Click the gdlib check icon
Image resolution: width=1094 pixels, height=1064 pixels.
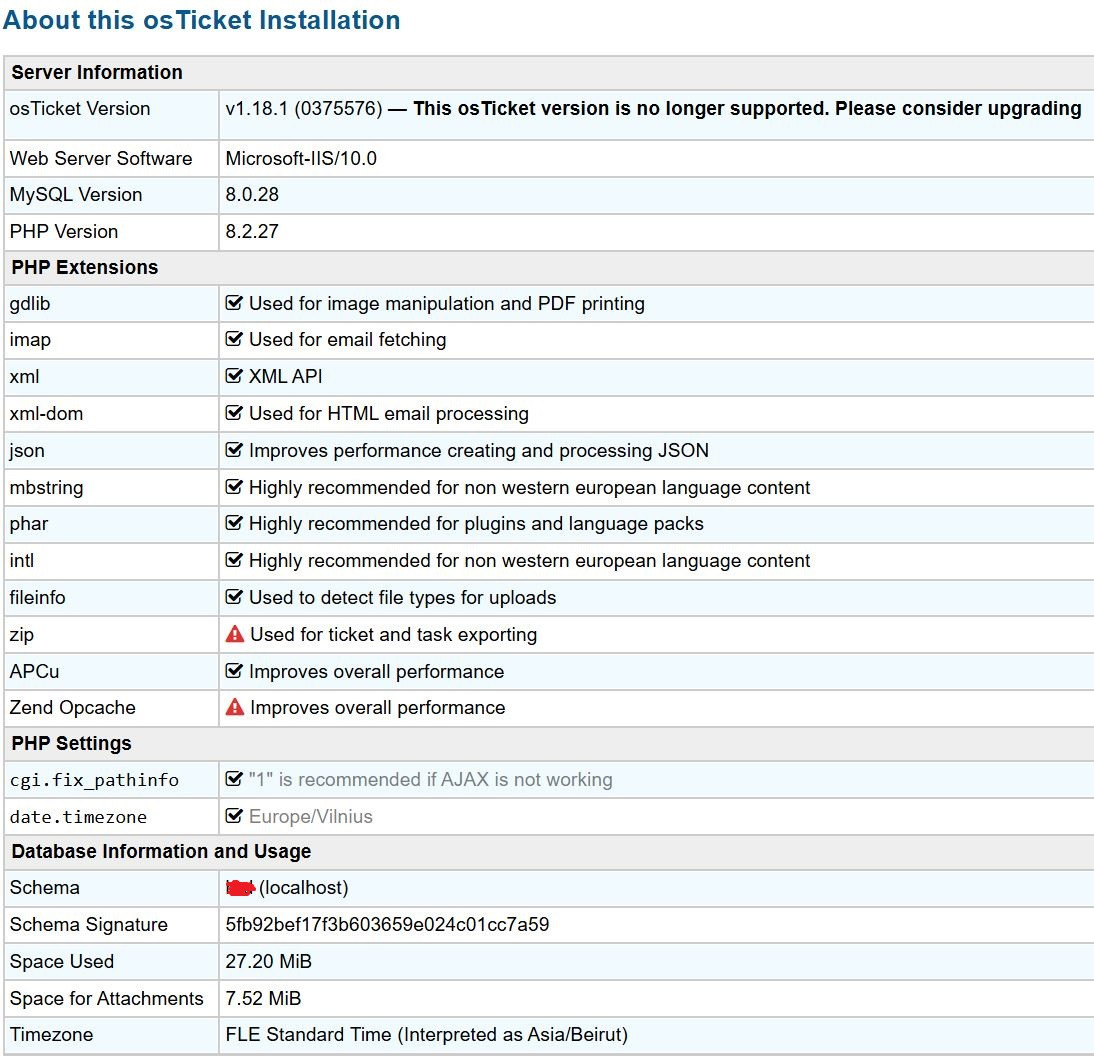click(234, 303)
